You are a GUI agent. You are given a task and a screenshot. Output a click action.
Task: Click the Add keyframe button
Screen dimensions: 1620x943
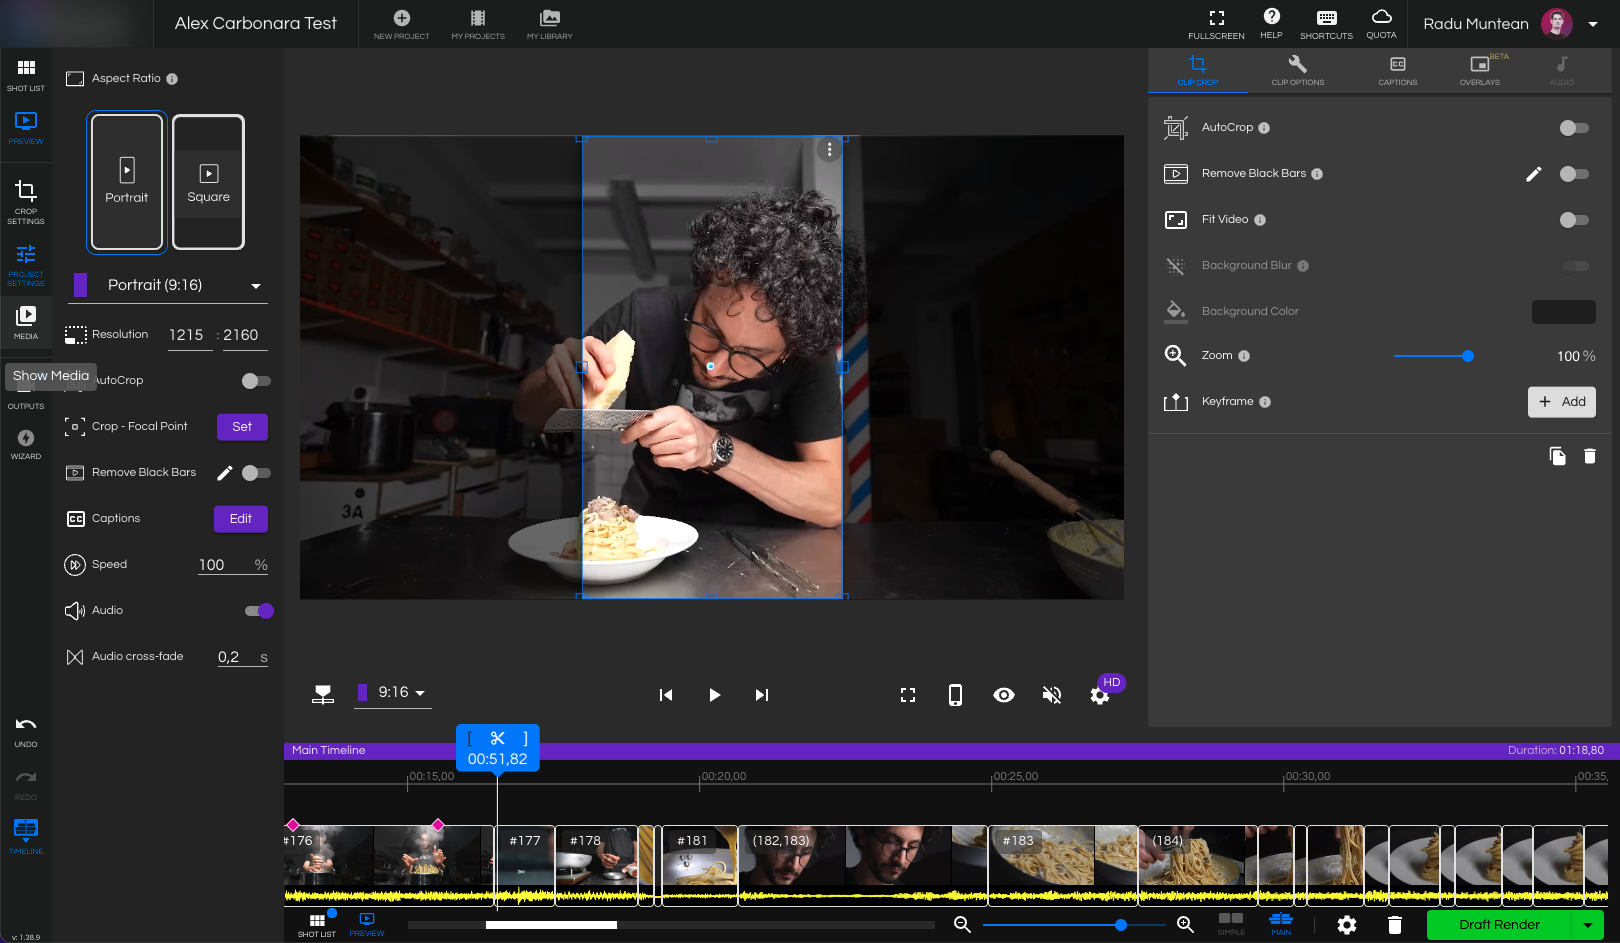tap(1561, 402)
